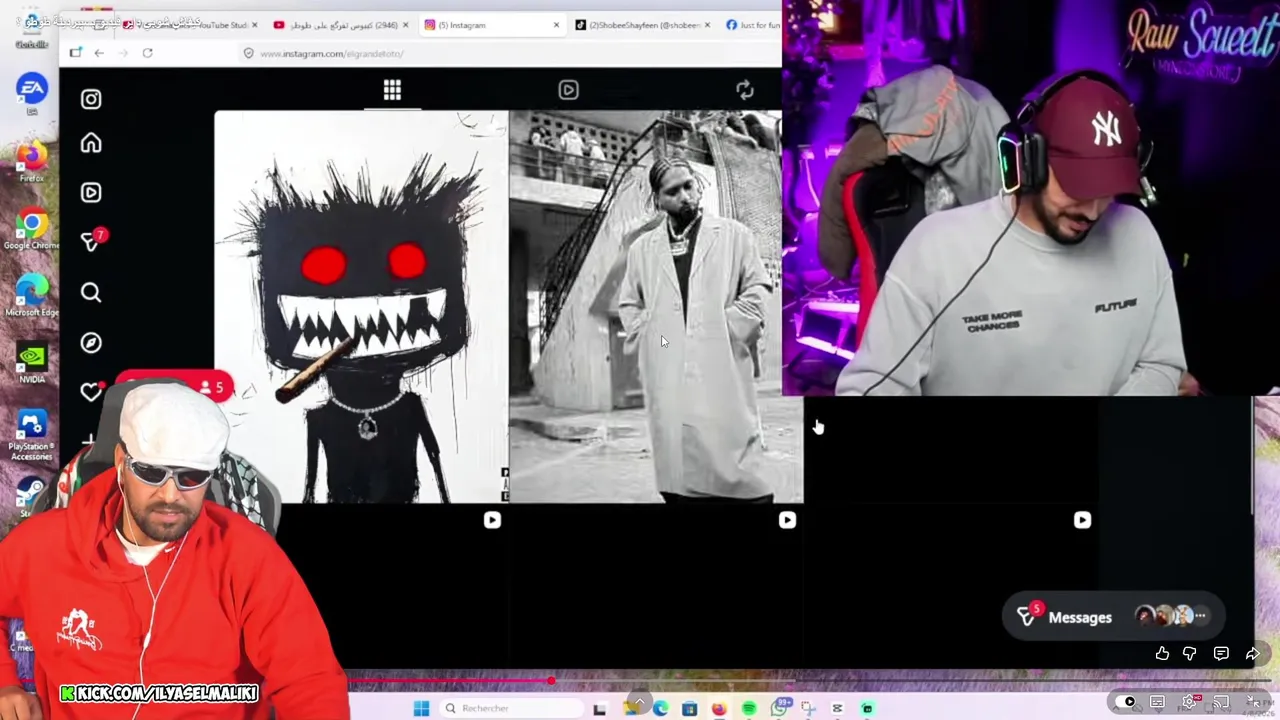This screenshot has height=720, width=1280.
Task: Close the ShobeeShayfeen TikTok tab
Action: click(x=707, y=25)
